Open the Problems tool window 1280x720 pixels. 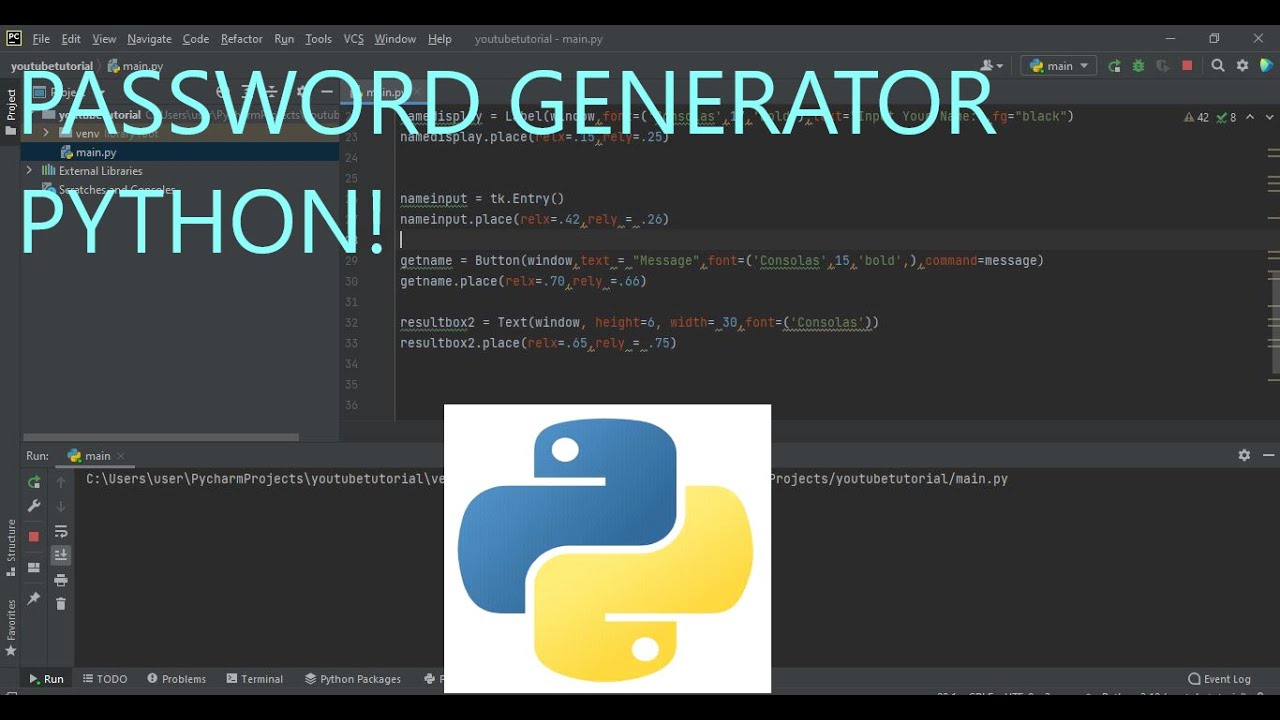pyautogui.click(x=177, y=679)
